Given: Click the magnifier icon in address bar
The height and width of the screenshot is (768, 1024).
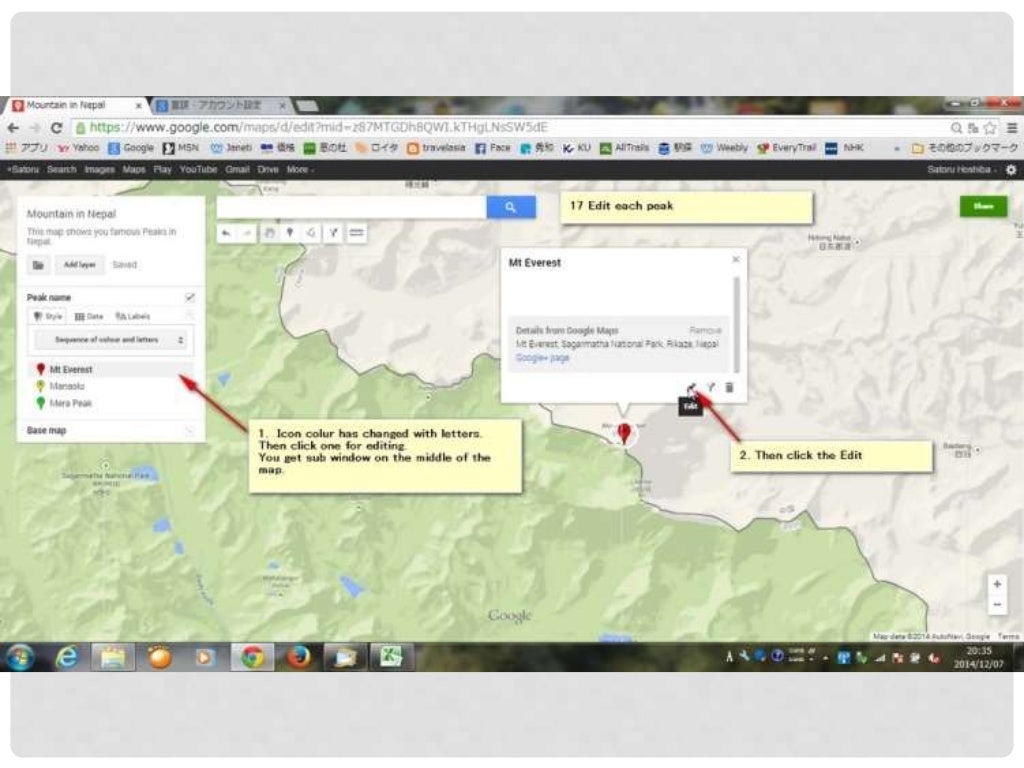Looking at the screenshot, I should pos(956,128).
